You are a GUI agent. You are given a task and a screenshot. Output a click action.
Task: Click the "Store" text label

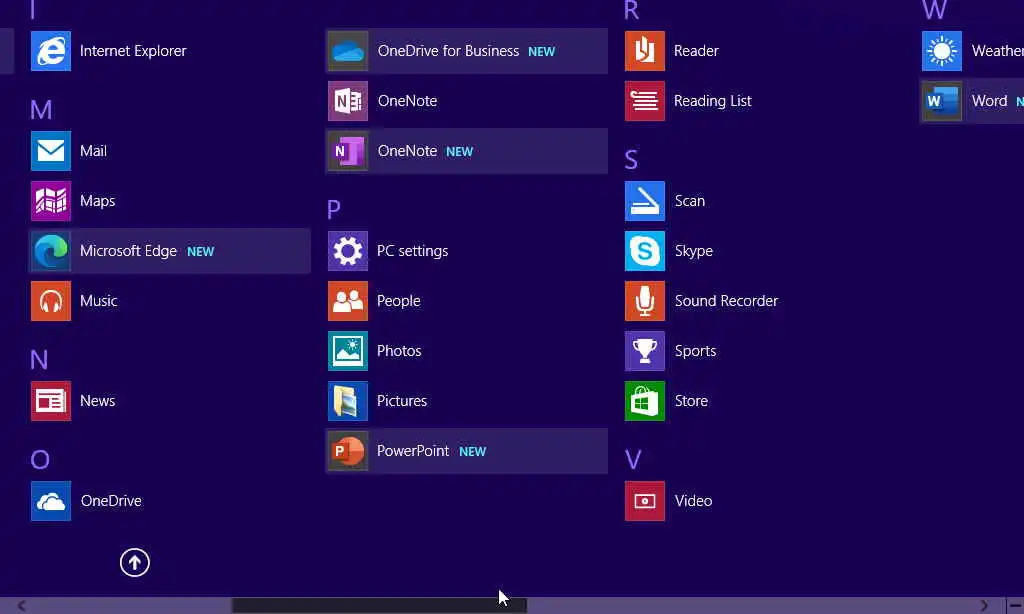pos(691,401)
